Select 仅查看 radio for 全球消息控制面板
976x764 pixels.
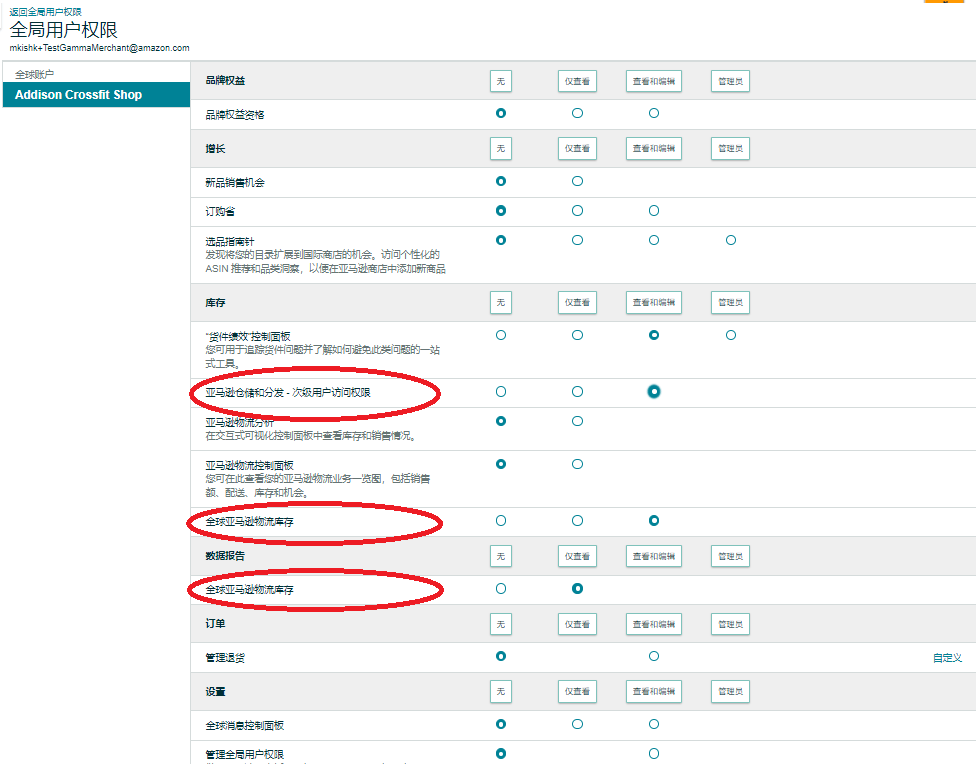(x=577, y=724)
